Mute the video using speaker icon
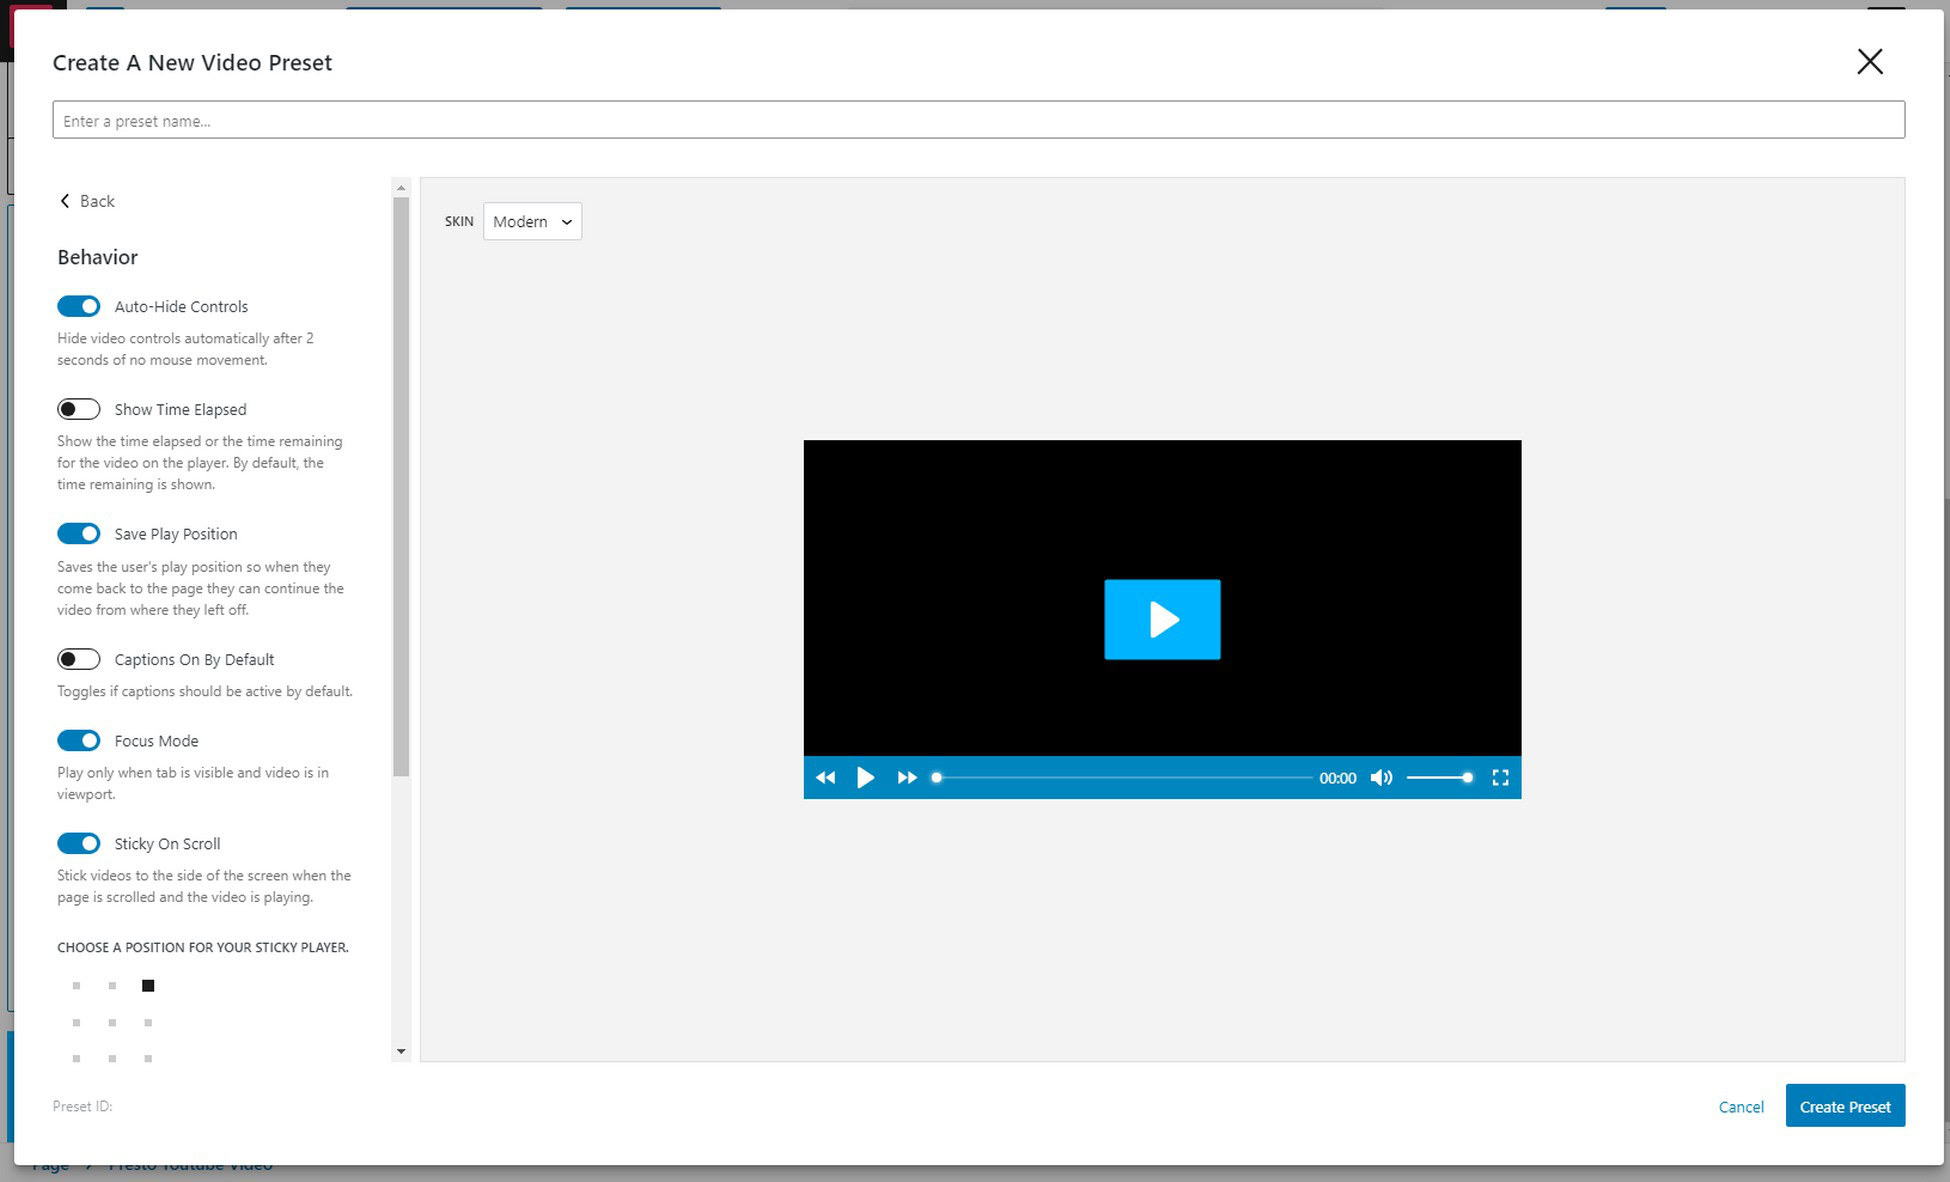This screenshot has height=1182, width=1950. [x=1383, y=777]
